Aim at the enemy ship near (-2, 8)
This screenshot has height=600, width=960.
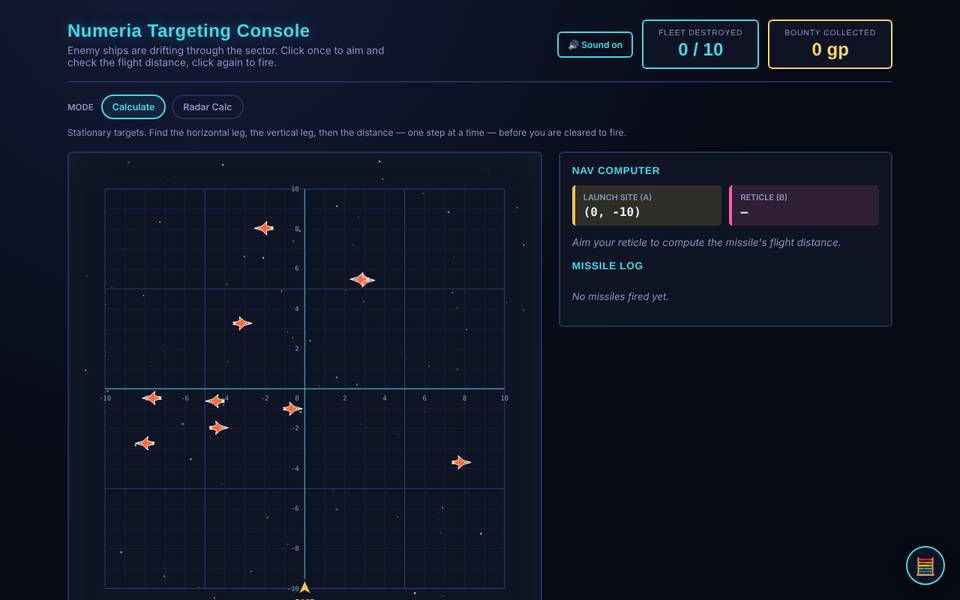[264, 228]
